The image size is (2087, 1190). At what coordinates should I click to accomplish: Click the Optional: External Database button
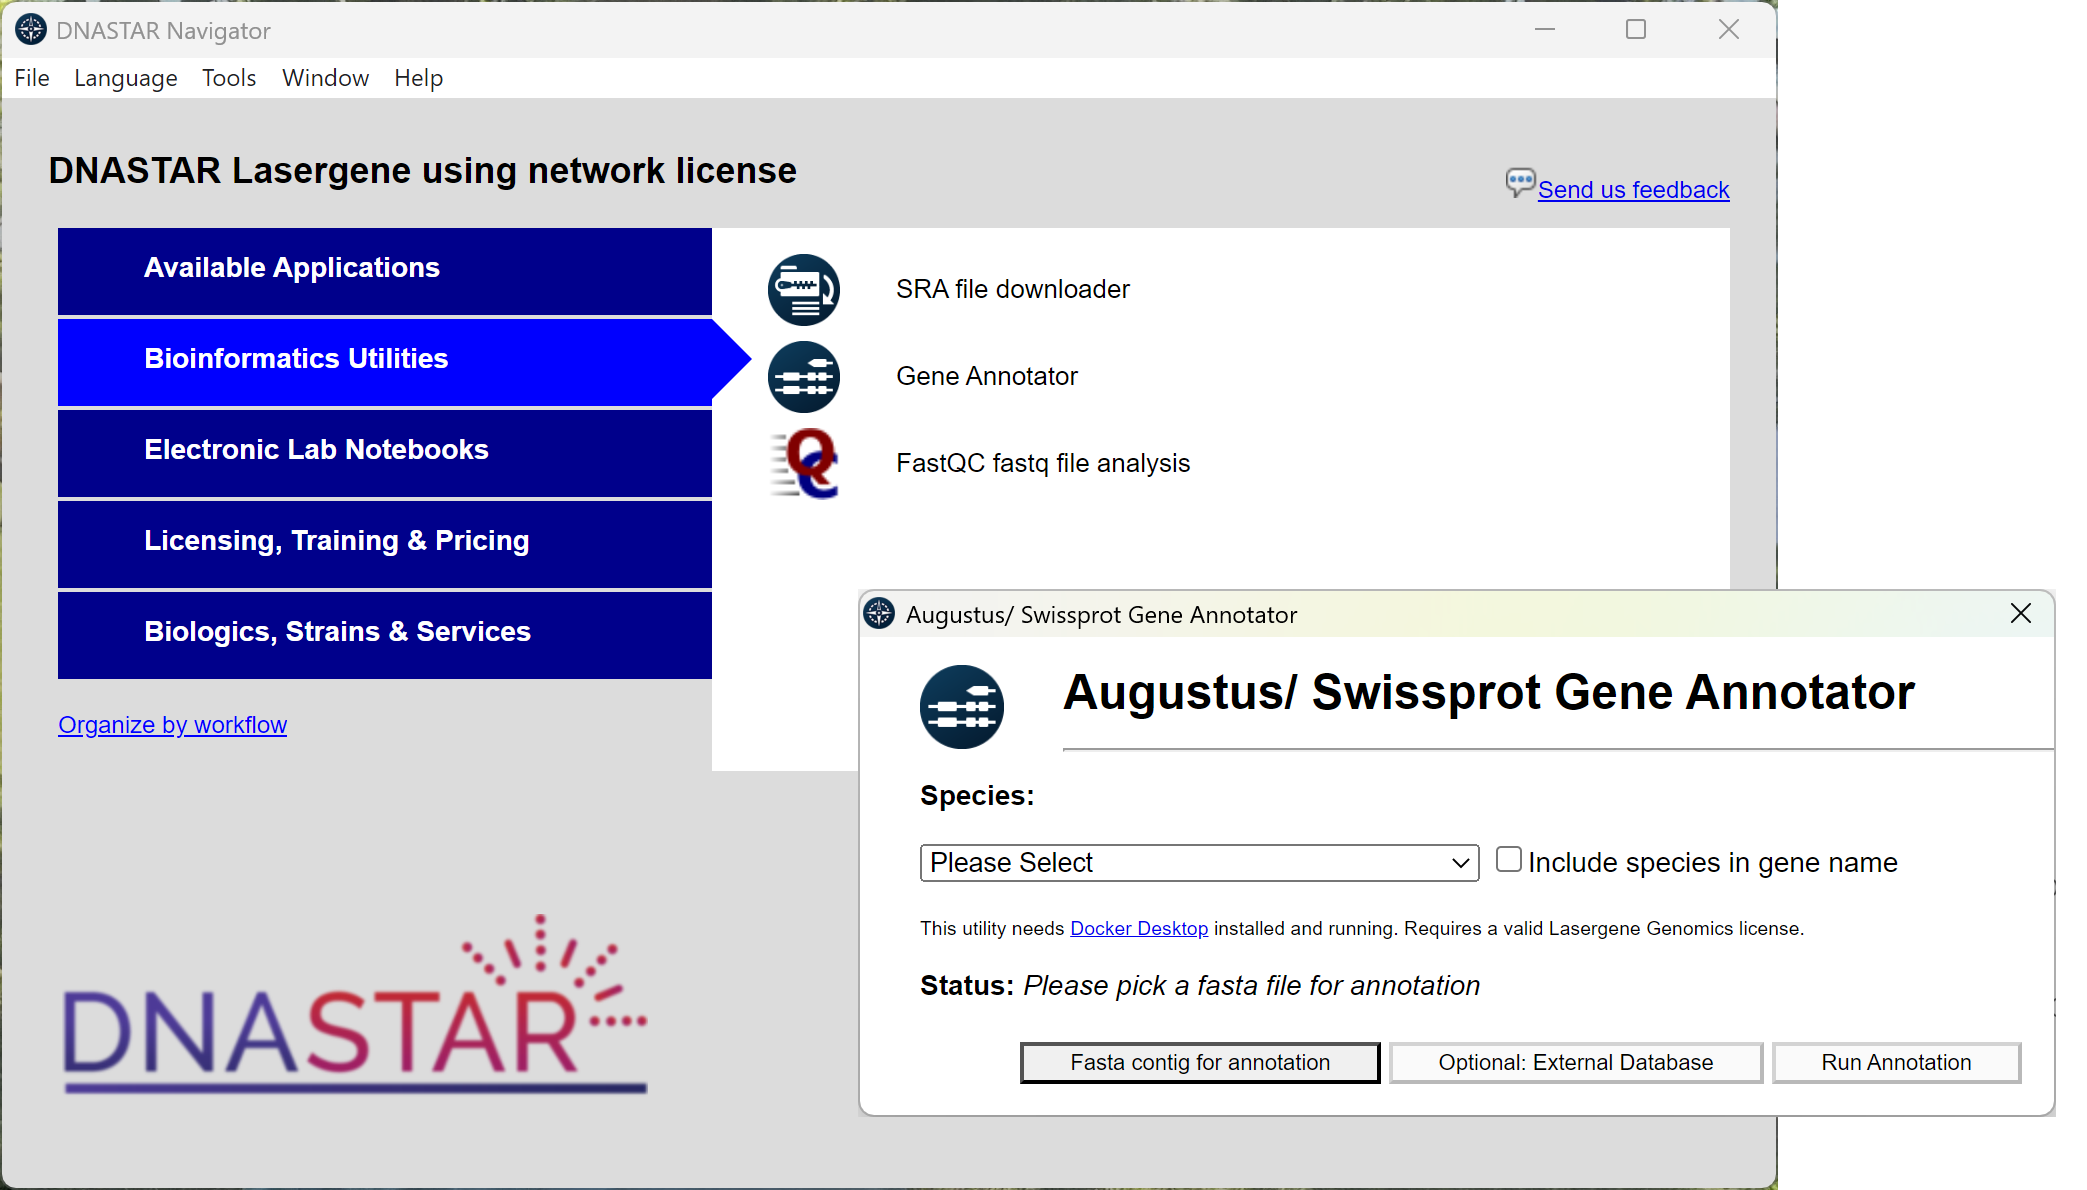coord(1576,1062)
